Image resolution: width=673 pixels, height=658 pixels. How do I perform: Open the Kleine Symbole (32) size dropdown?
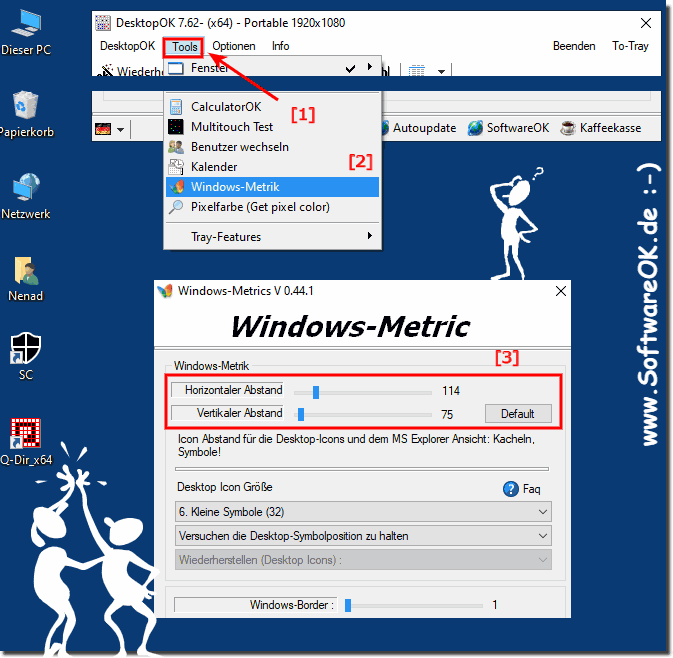[363, 512]
